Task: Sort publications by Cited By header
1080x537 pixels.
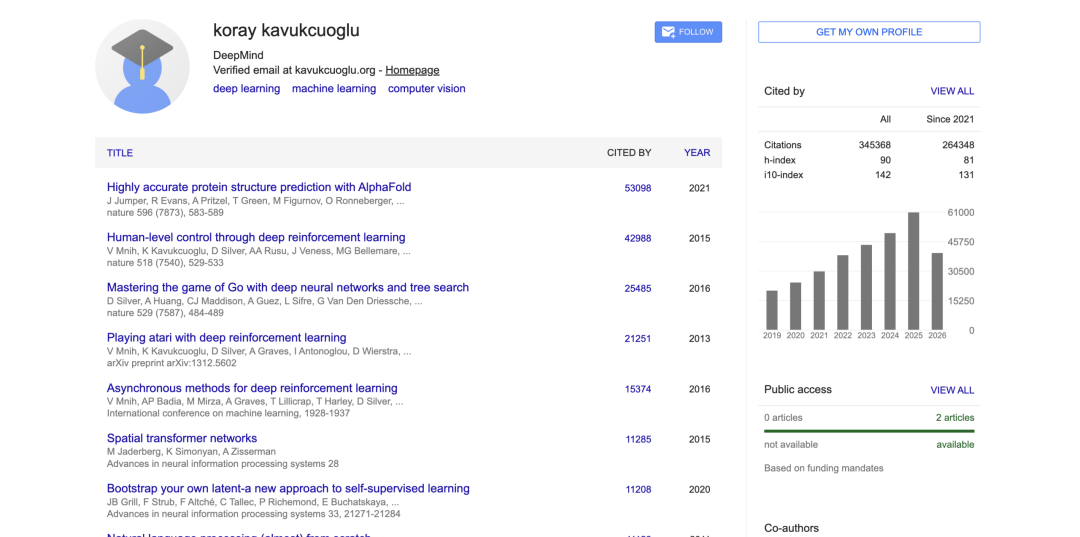Action: [629, 153]
